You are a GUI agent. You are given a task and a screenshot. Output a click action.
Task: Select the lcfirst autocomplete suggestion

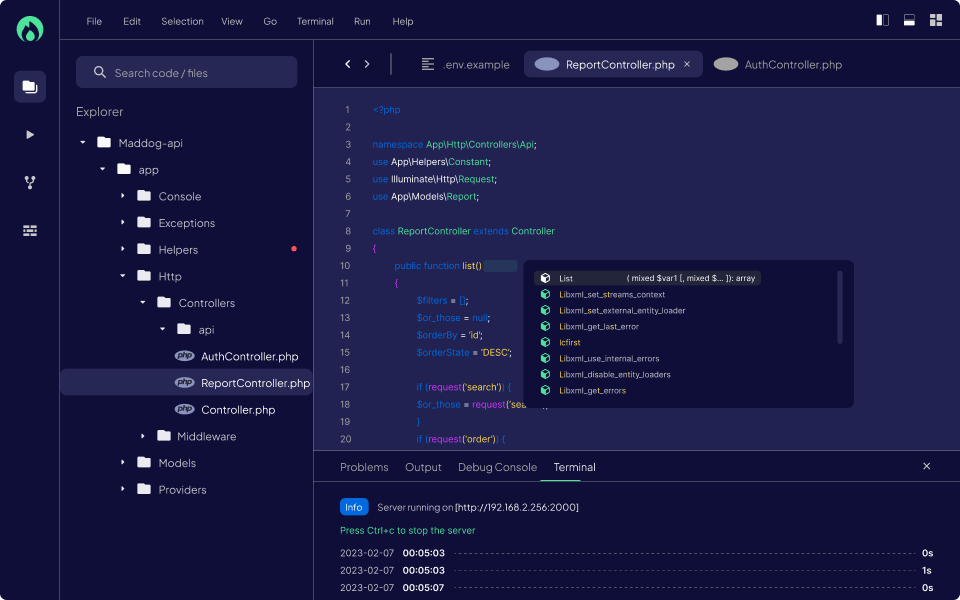(x=570, y=342)
